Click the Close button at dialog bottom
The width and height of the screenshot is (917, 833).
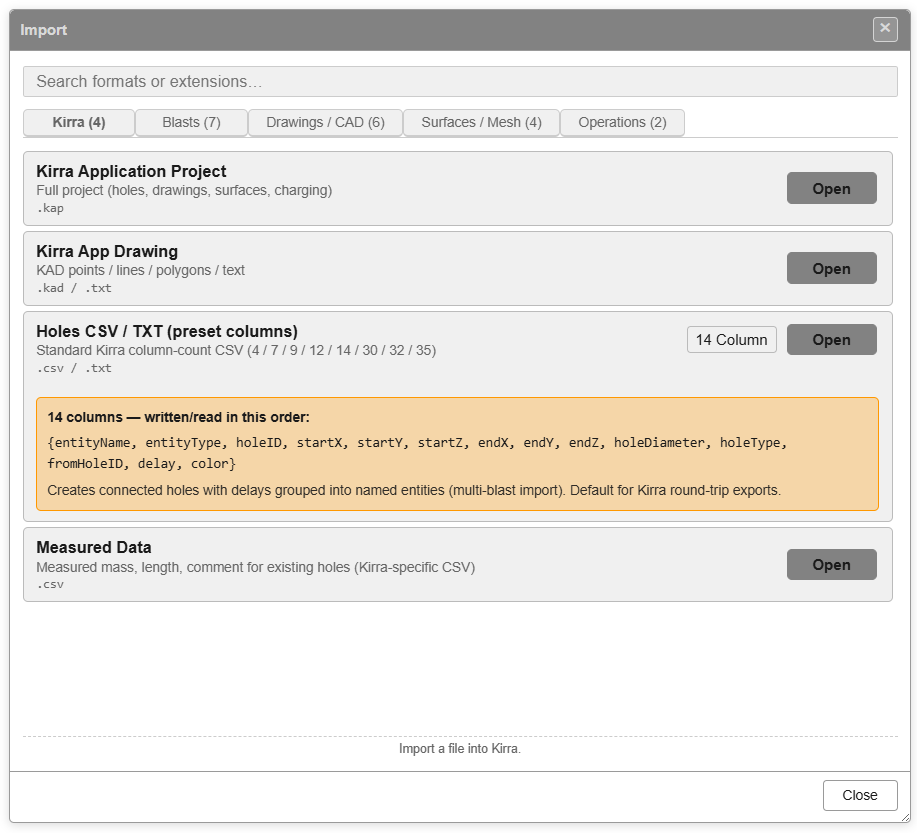click(x=860, y=795)
